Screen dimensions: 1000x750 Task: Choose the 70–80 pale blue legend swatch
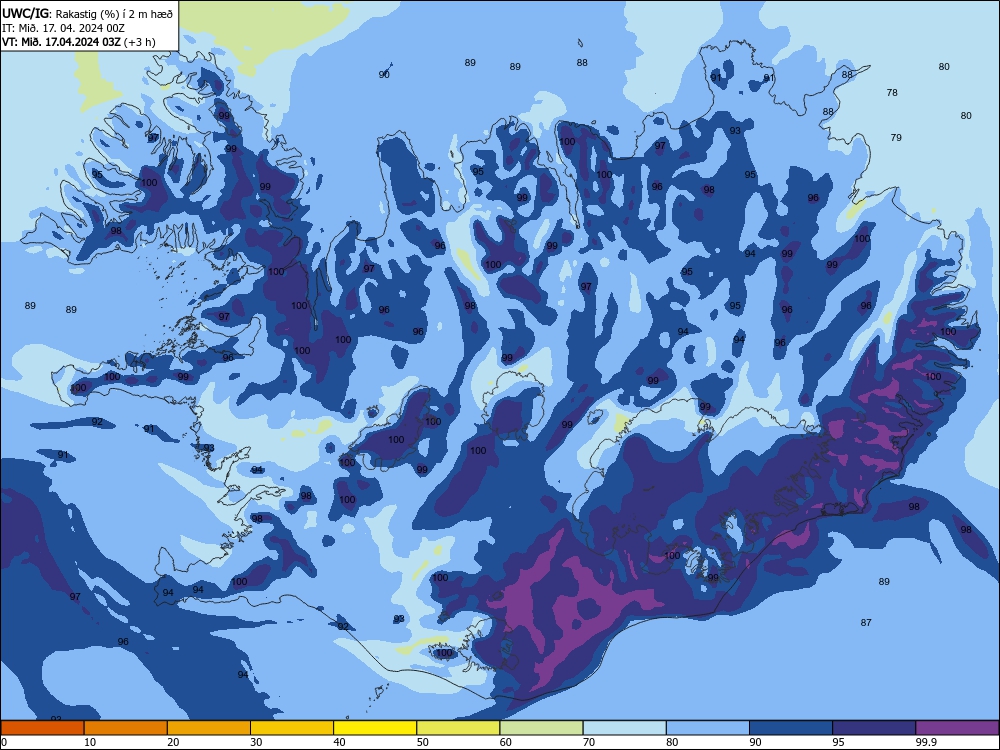click(x=624, y=728)
